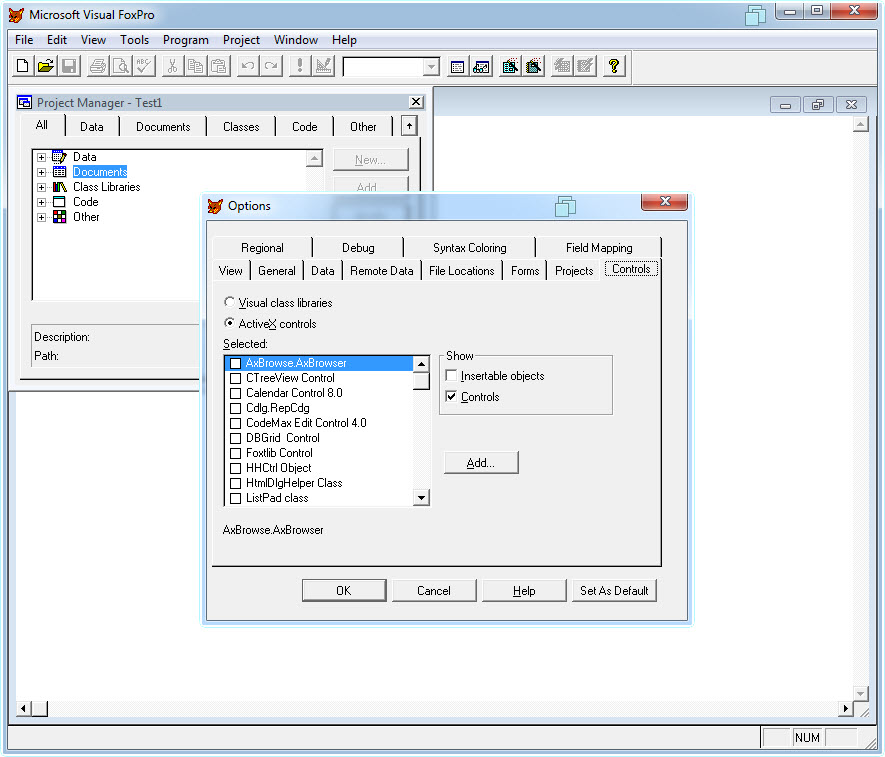Click the ListPad class entry text
This screenshot has height=757, width=885.
click(277, 498)
